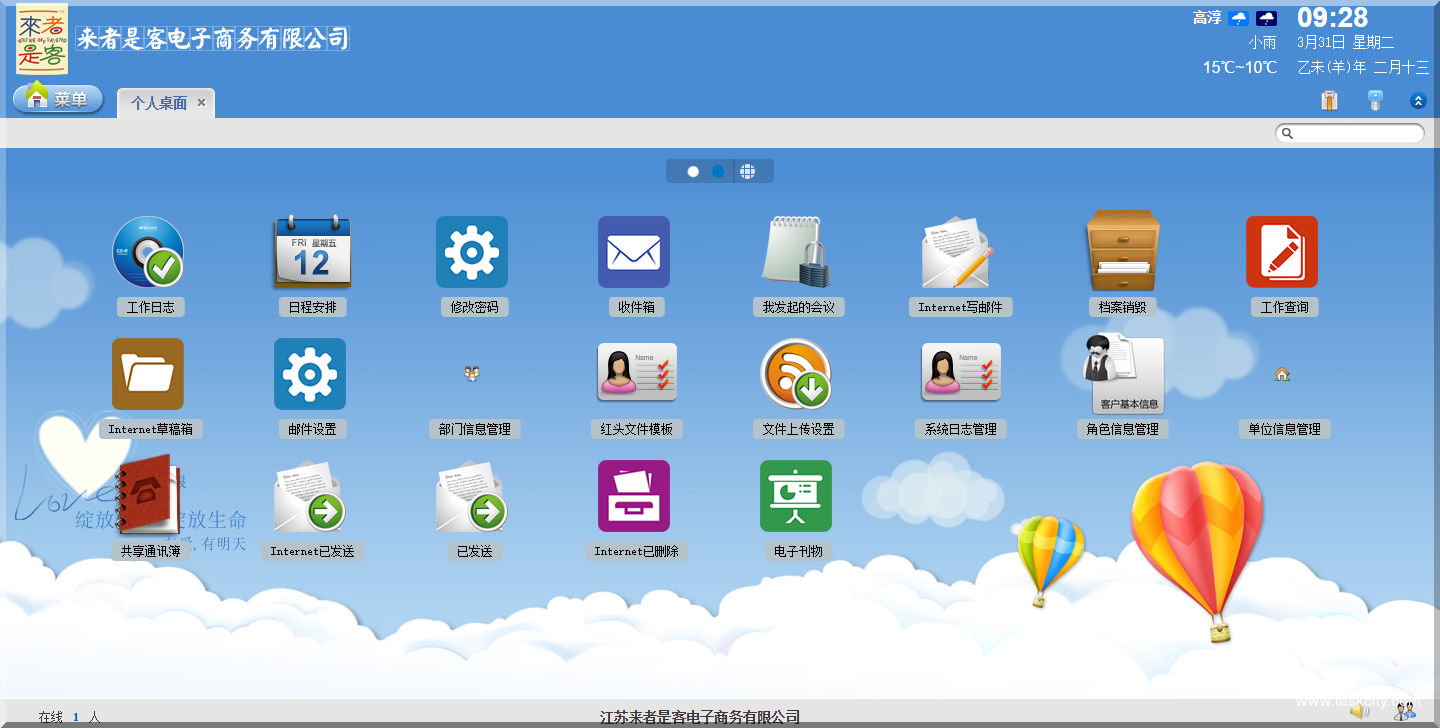Open the 工作查询 red document icon

(1282, 252)
